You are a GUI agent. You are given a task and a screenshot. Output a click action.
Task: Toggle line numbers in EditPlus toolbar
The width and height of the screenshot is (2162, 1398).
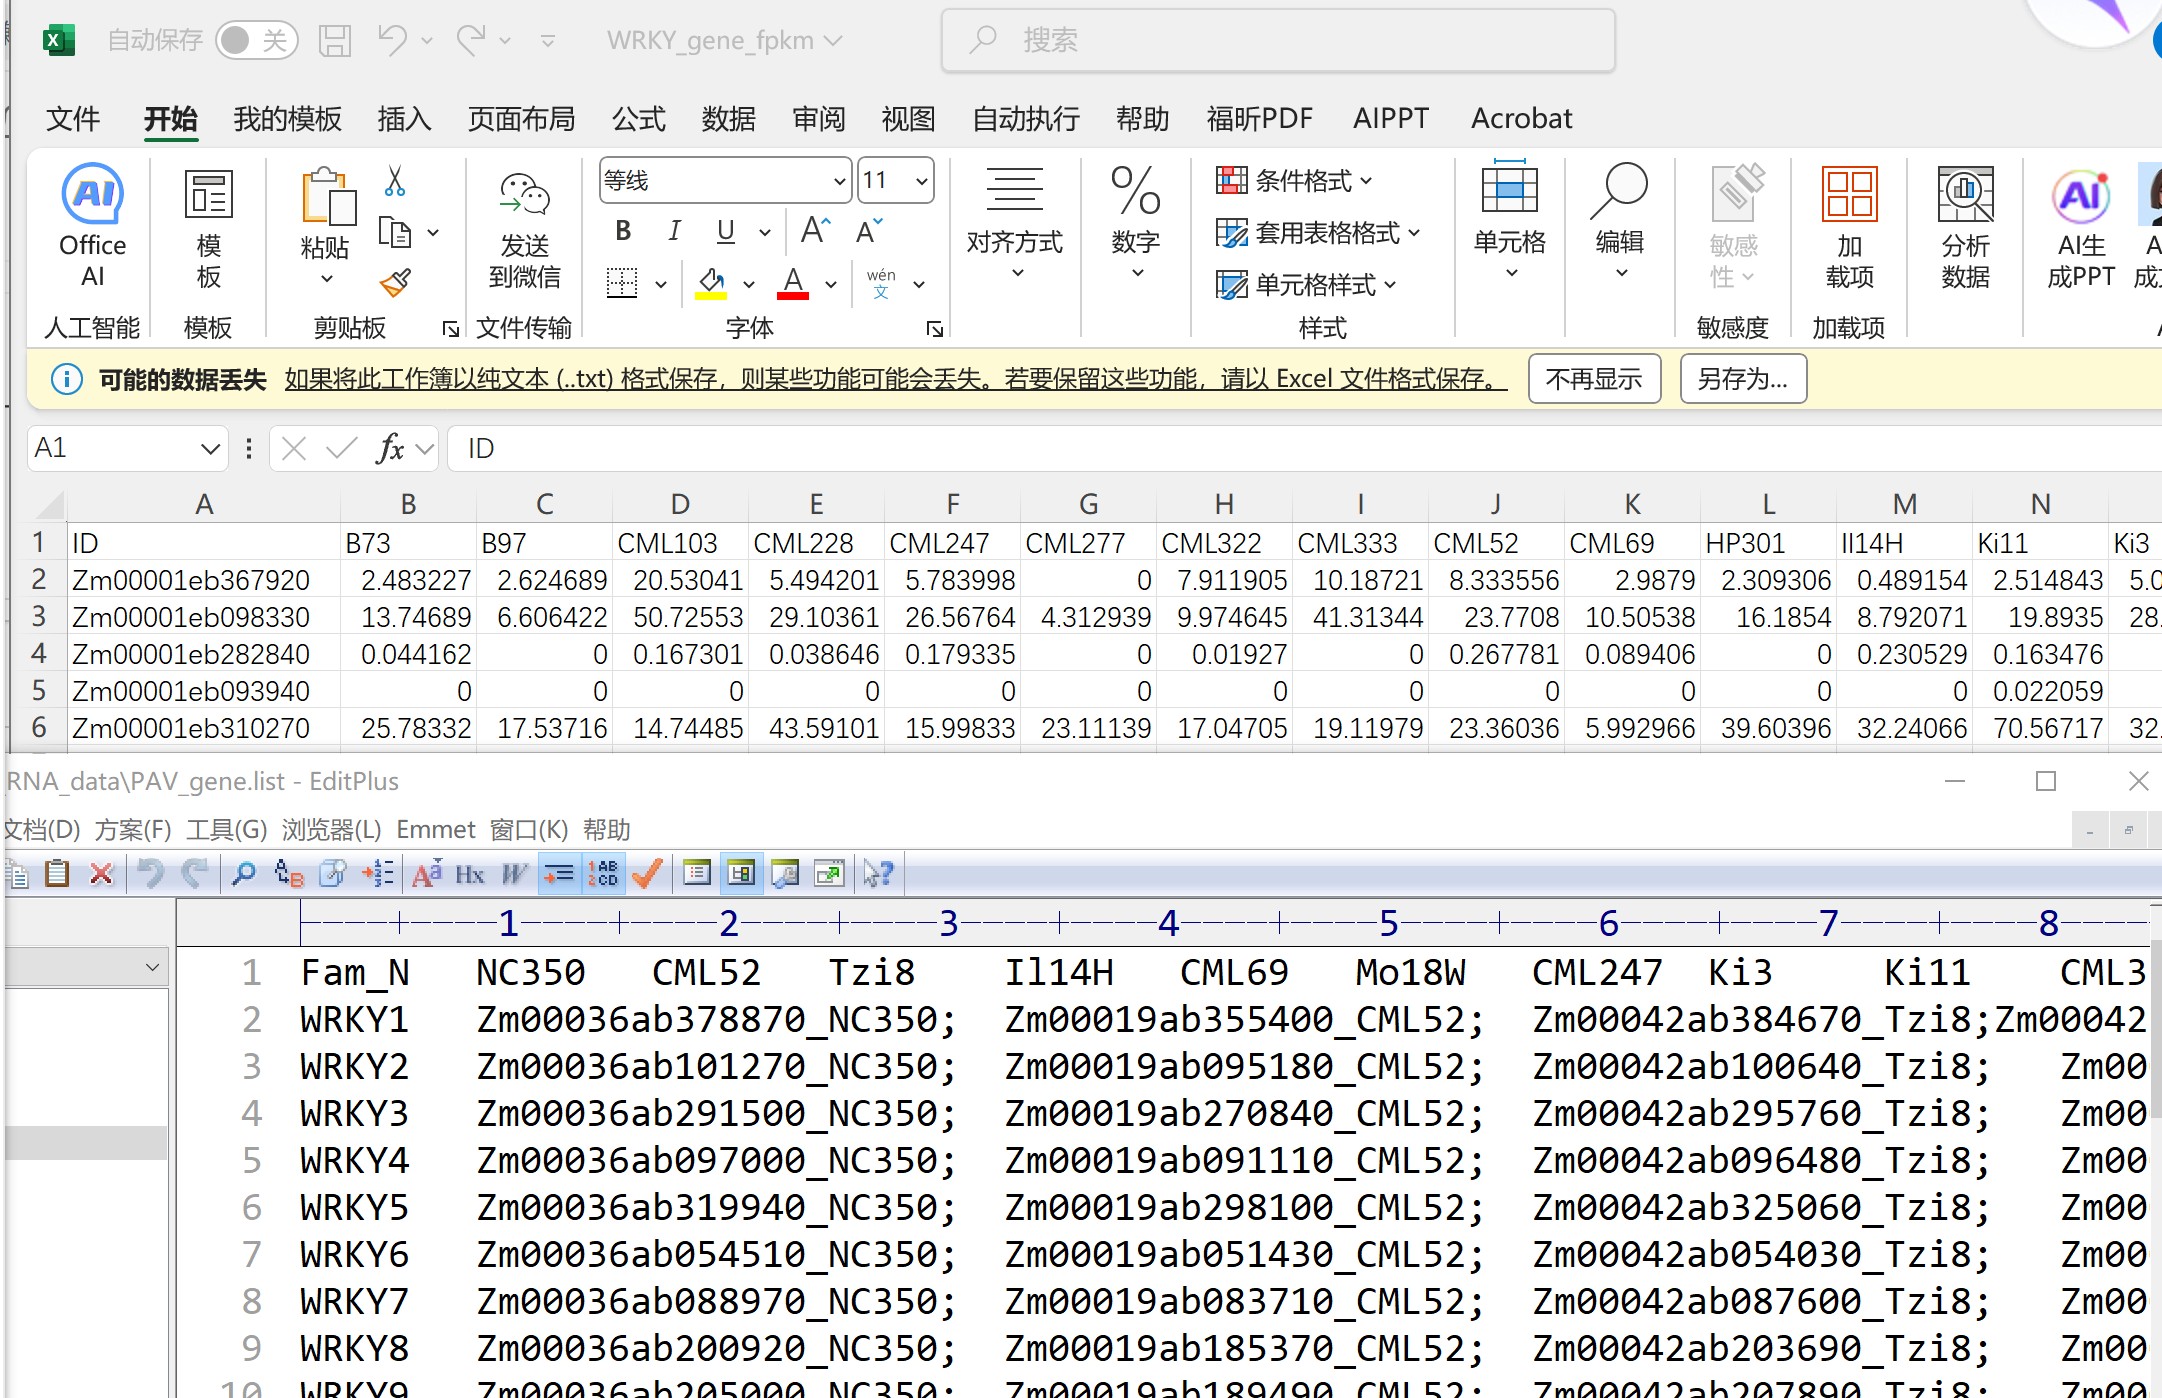tap(603, 873)
